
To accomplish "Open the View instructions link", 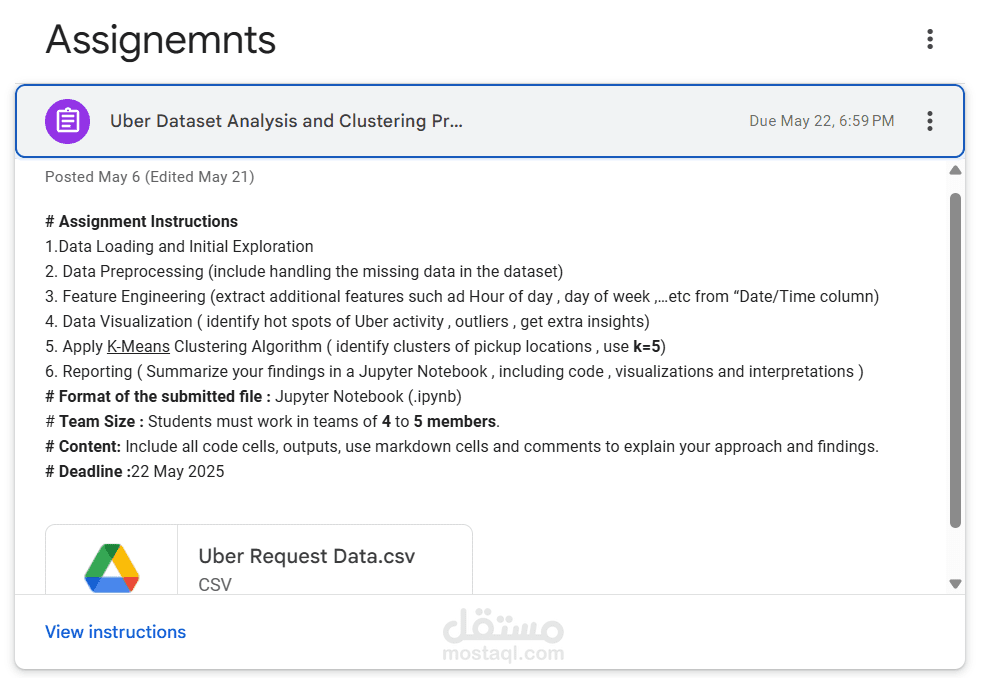I will pos(116,632).
